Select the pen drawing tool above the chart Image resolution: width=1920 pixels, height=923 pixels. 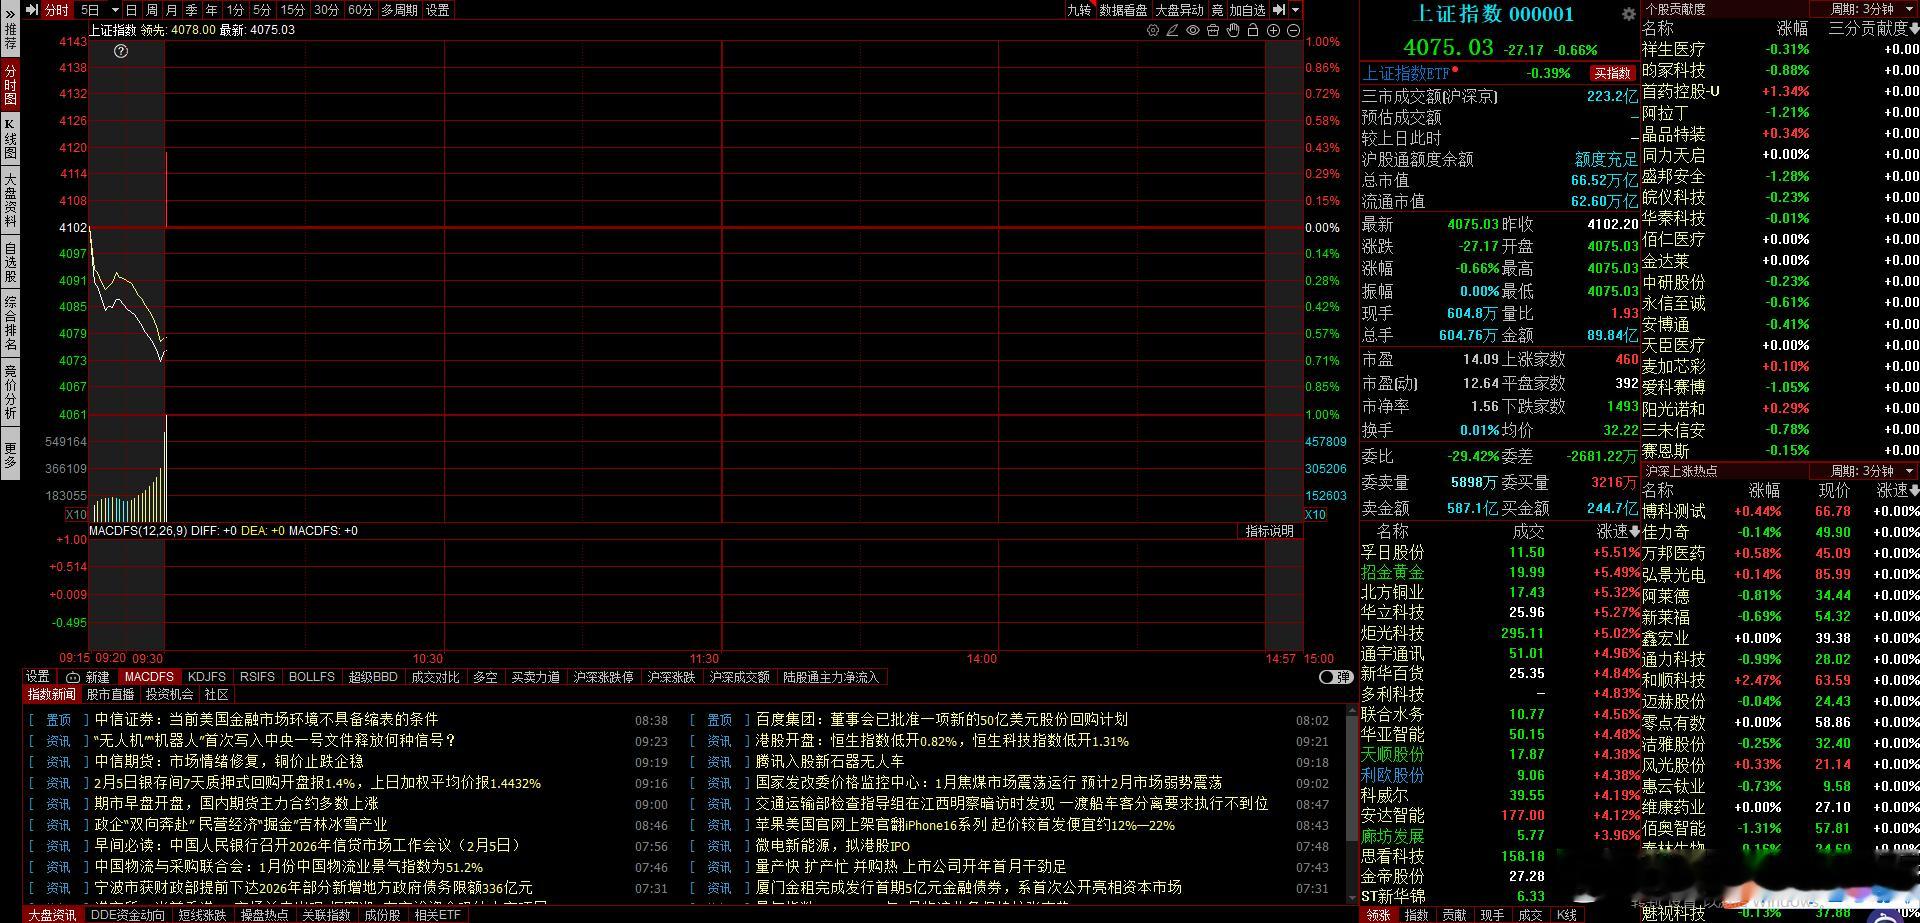[x=1172, y=31]
